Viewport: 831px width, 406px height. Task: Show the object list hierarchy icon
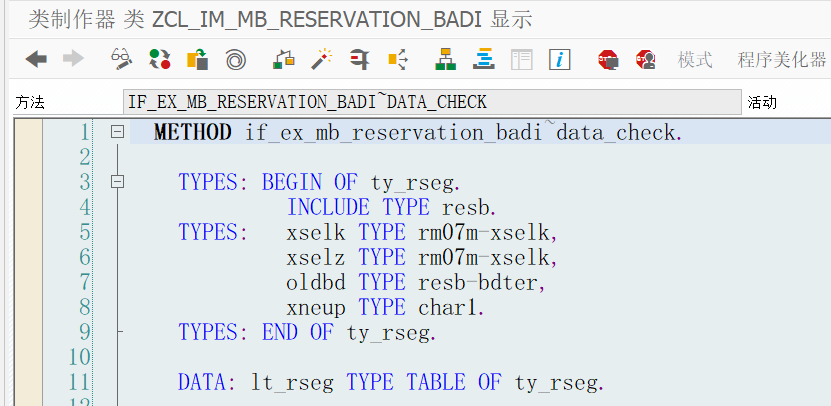(446, 59)
